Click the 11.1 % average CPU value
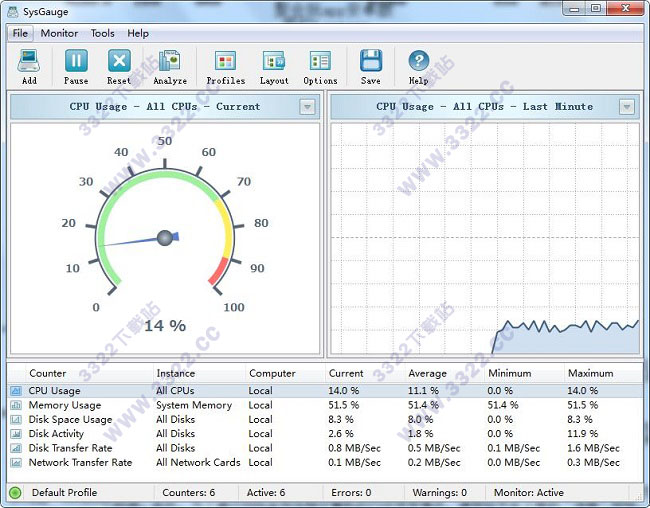Viewport: 650px width, 508px height. [423, 391]
